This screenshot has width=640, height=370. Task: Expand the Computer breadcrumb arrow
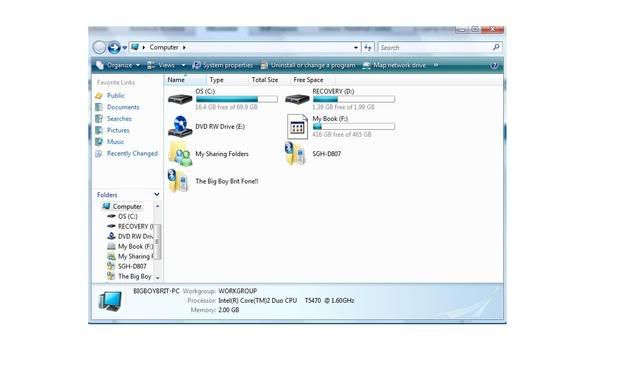click(x=184, y=47)
